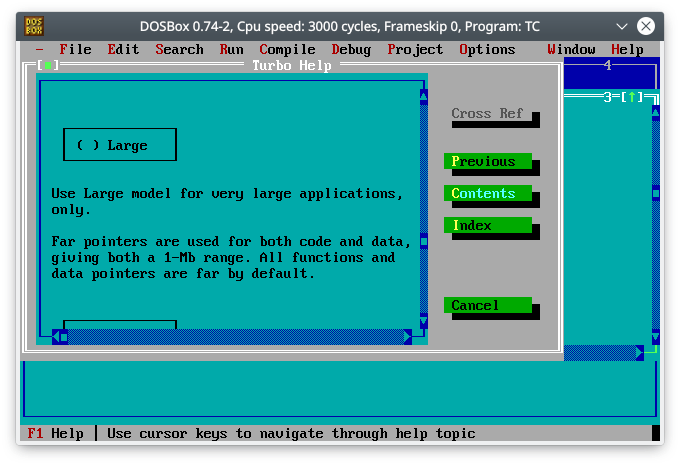
Task: Click the DOSBox logo icon
Action: (34, 26)
